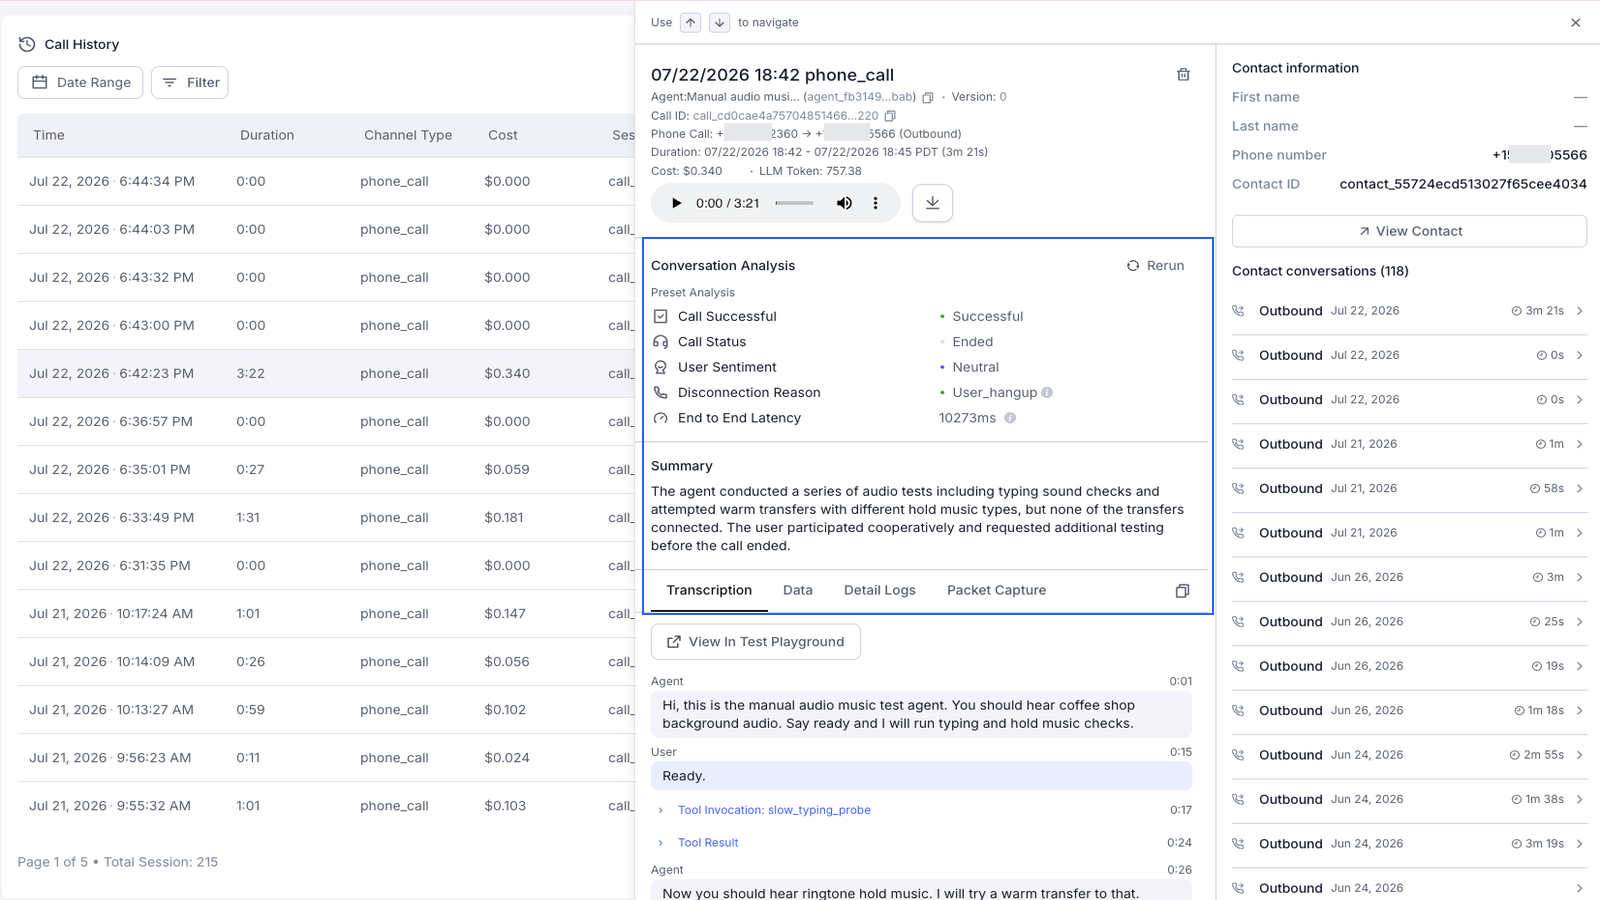Click phone icon of Outbound Jun 24 3m 19s
Screen dimensions: 1600x900
pyautogui.click(x=1238, y=844)
